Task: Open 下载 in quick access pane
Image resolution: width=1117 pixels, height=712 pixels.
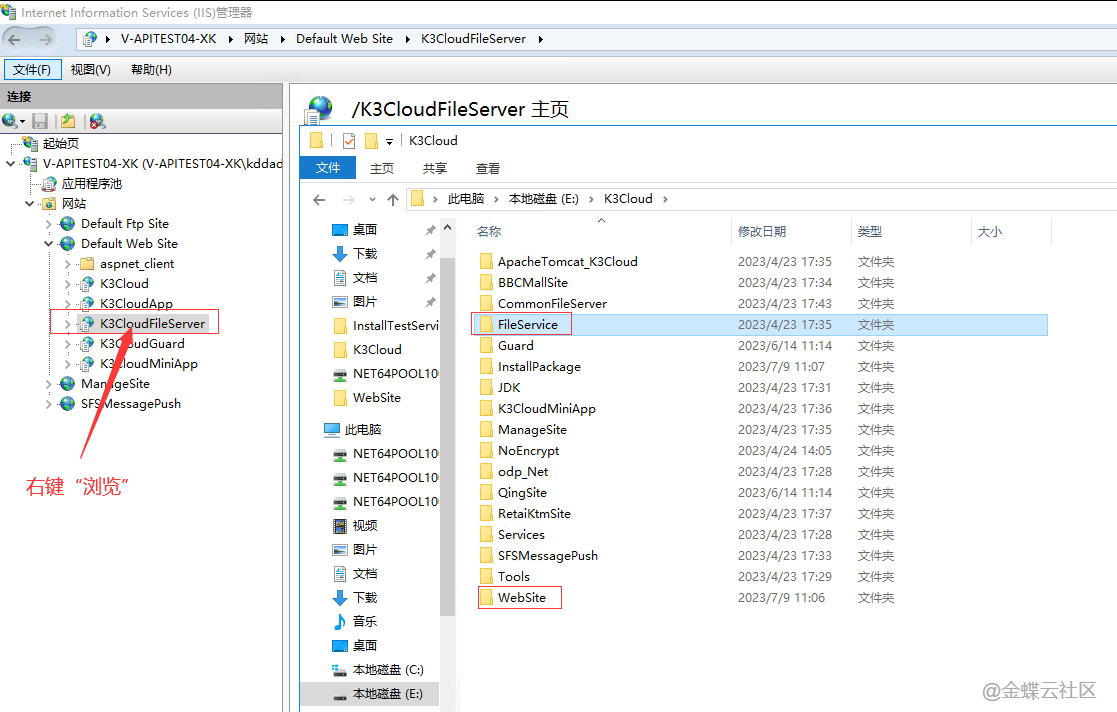Action: tap(365, 254)
